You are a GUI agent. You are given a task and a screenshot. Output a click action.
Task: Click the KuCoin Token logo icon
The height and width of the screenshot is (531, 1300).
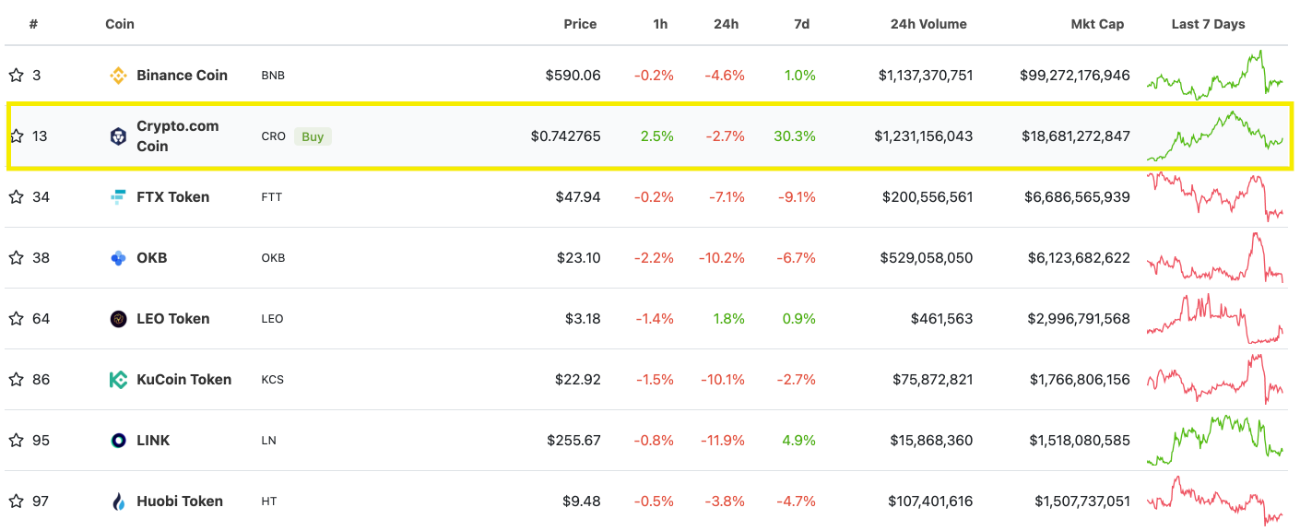tap(118, 380)
